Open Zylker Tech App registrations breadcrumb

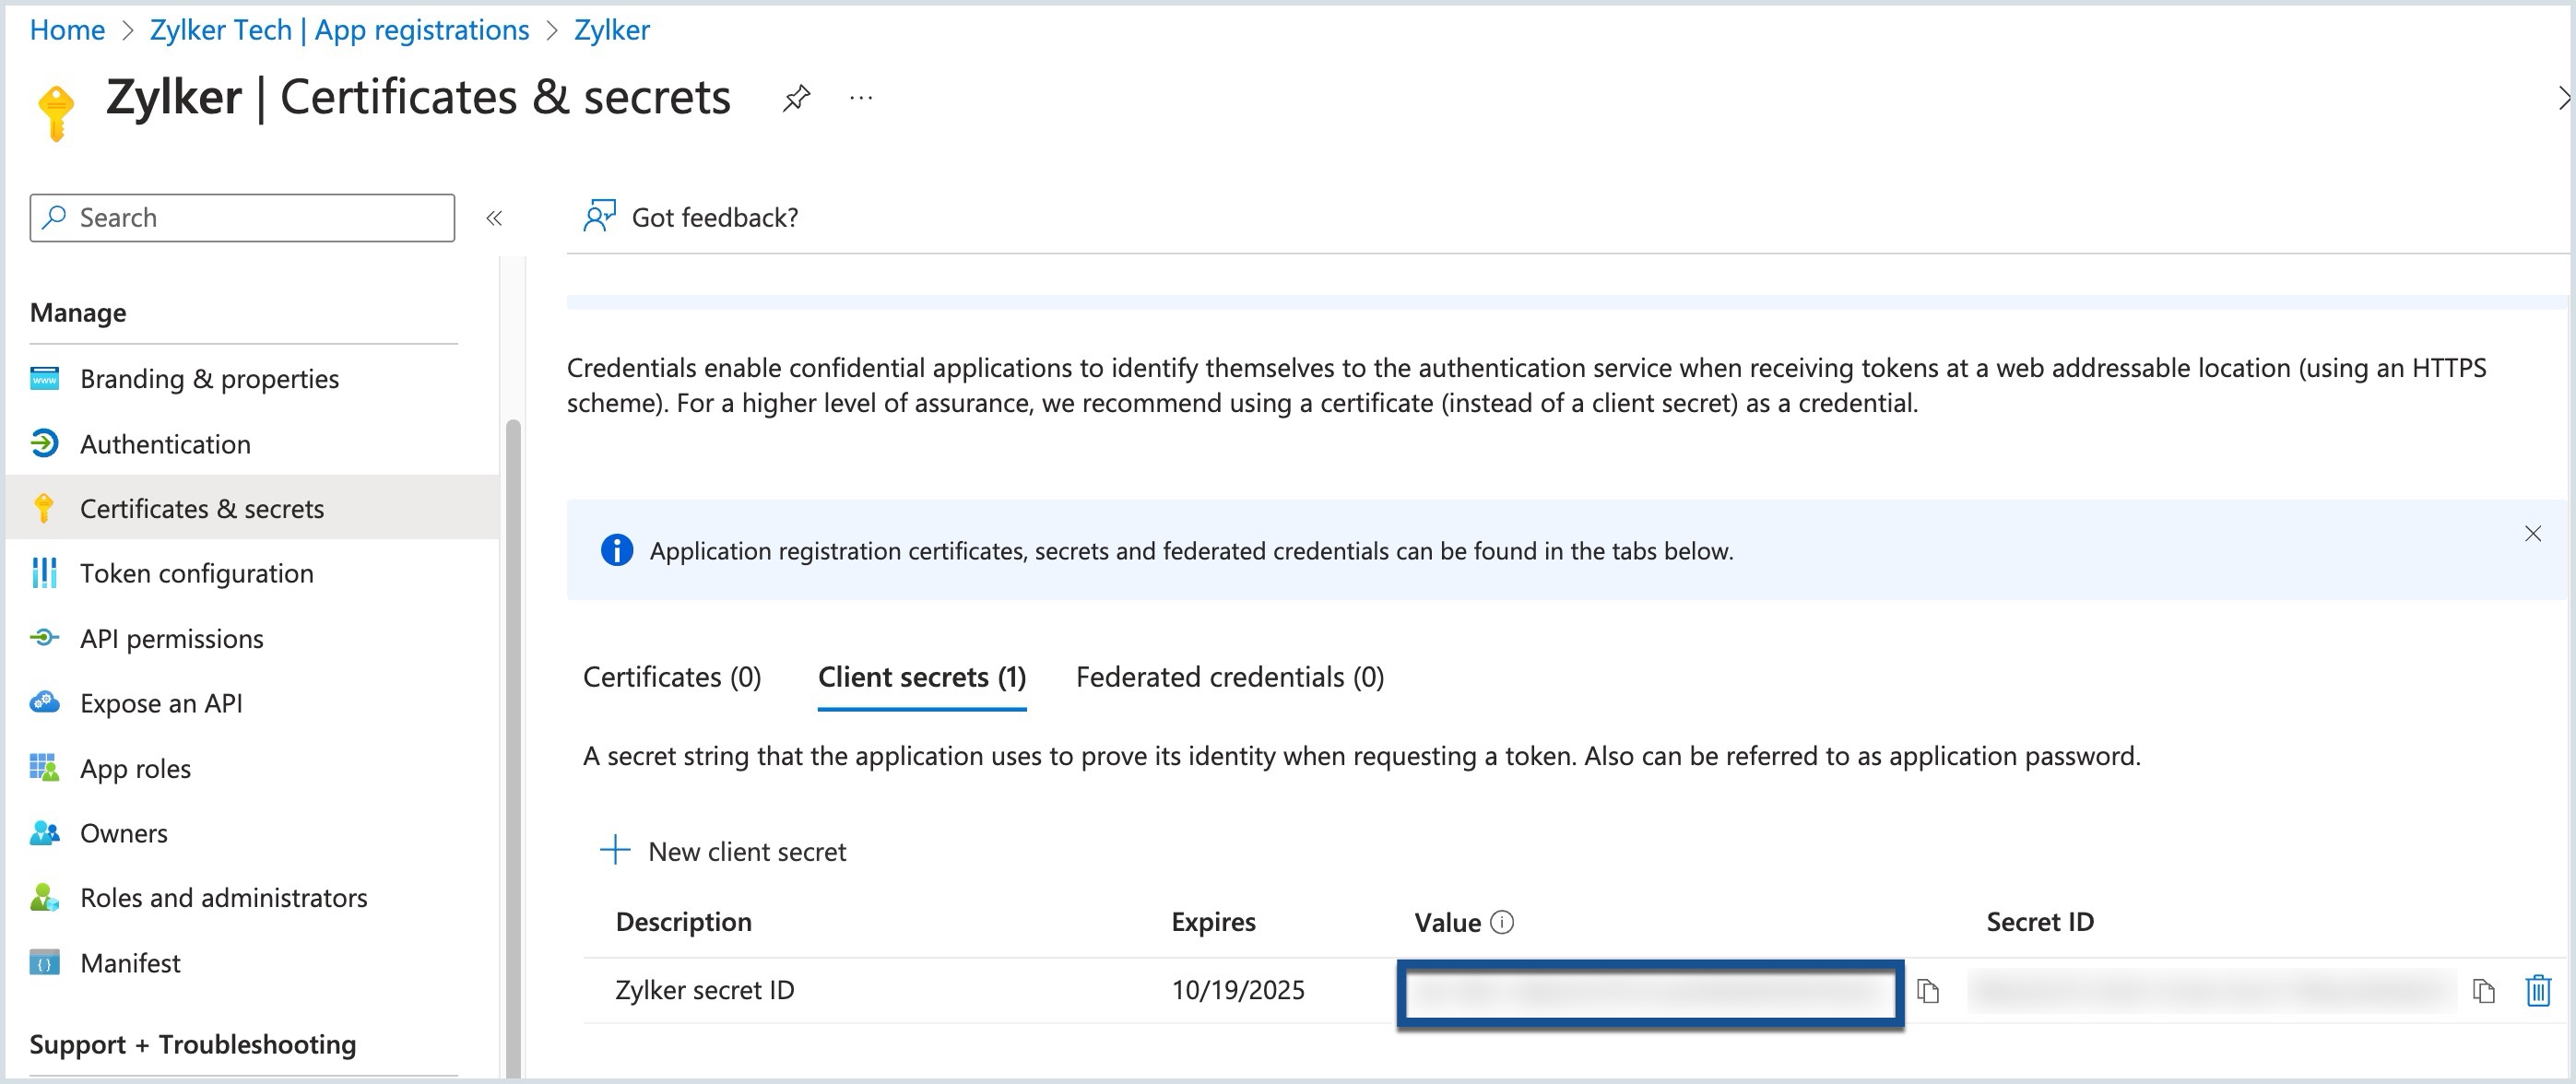[339, 30]
